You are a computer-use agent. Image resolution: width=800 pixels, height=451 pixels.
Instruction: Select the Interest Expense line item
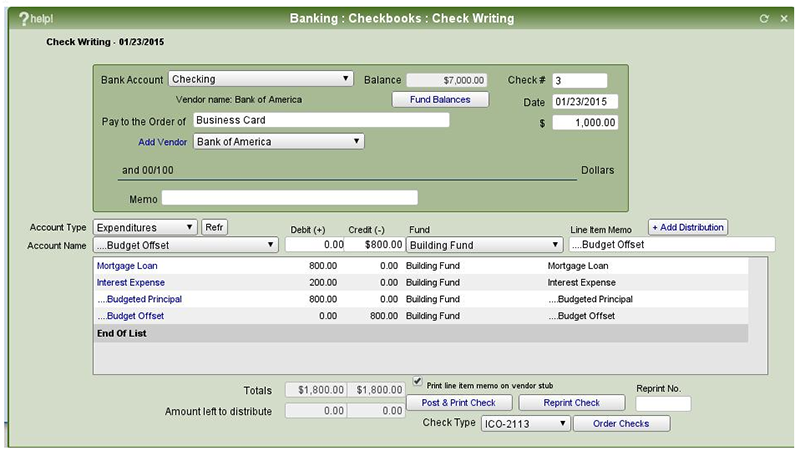click(131, 283)
